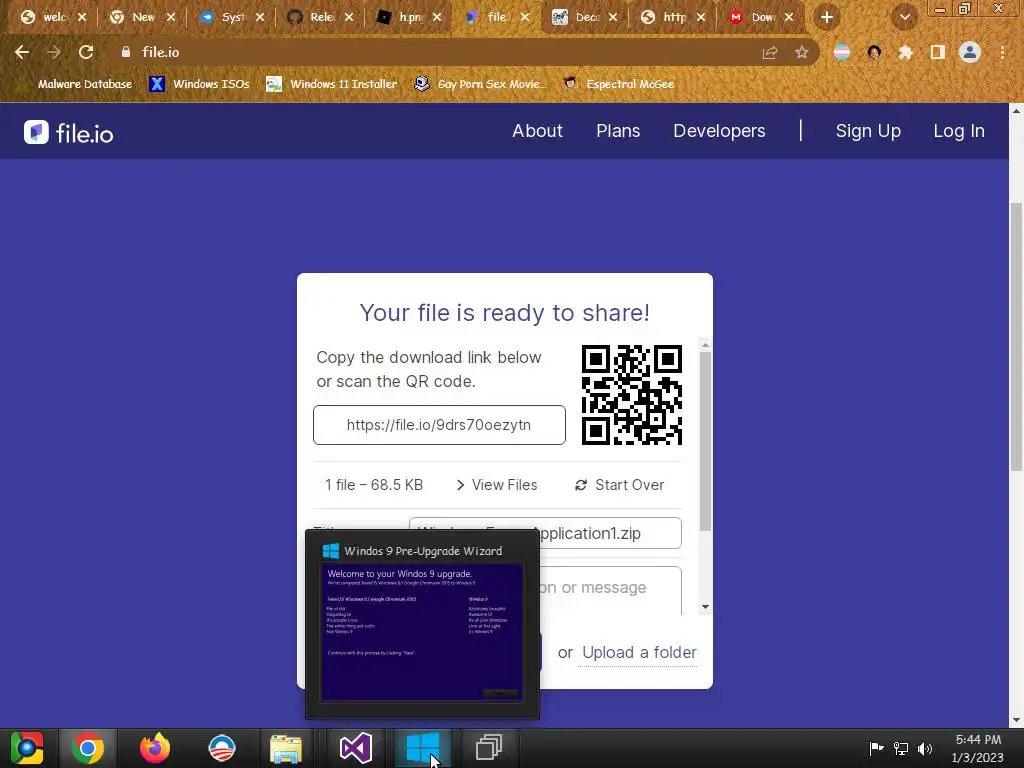Click the site lock icon in address bar
This screenshot has width=1024, height=768.
pos(126,52)
